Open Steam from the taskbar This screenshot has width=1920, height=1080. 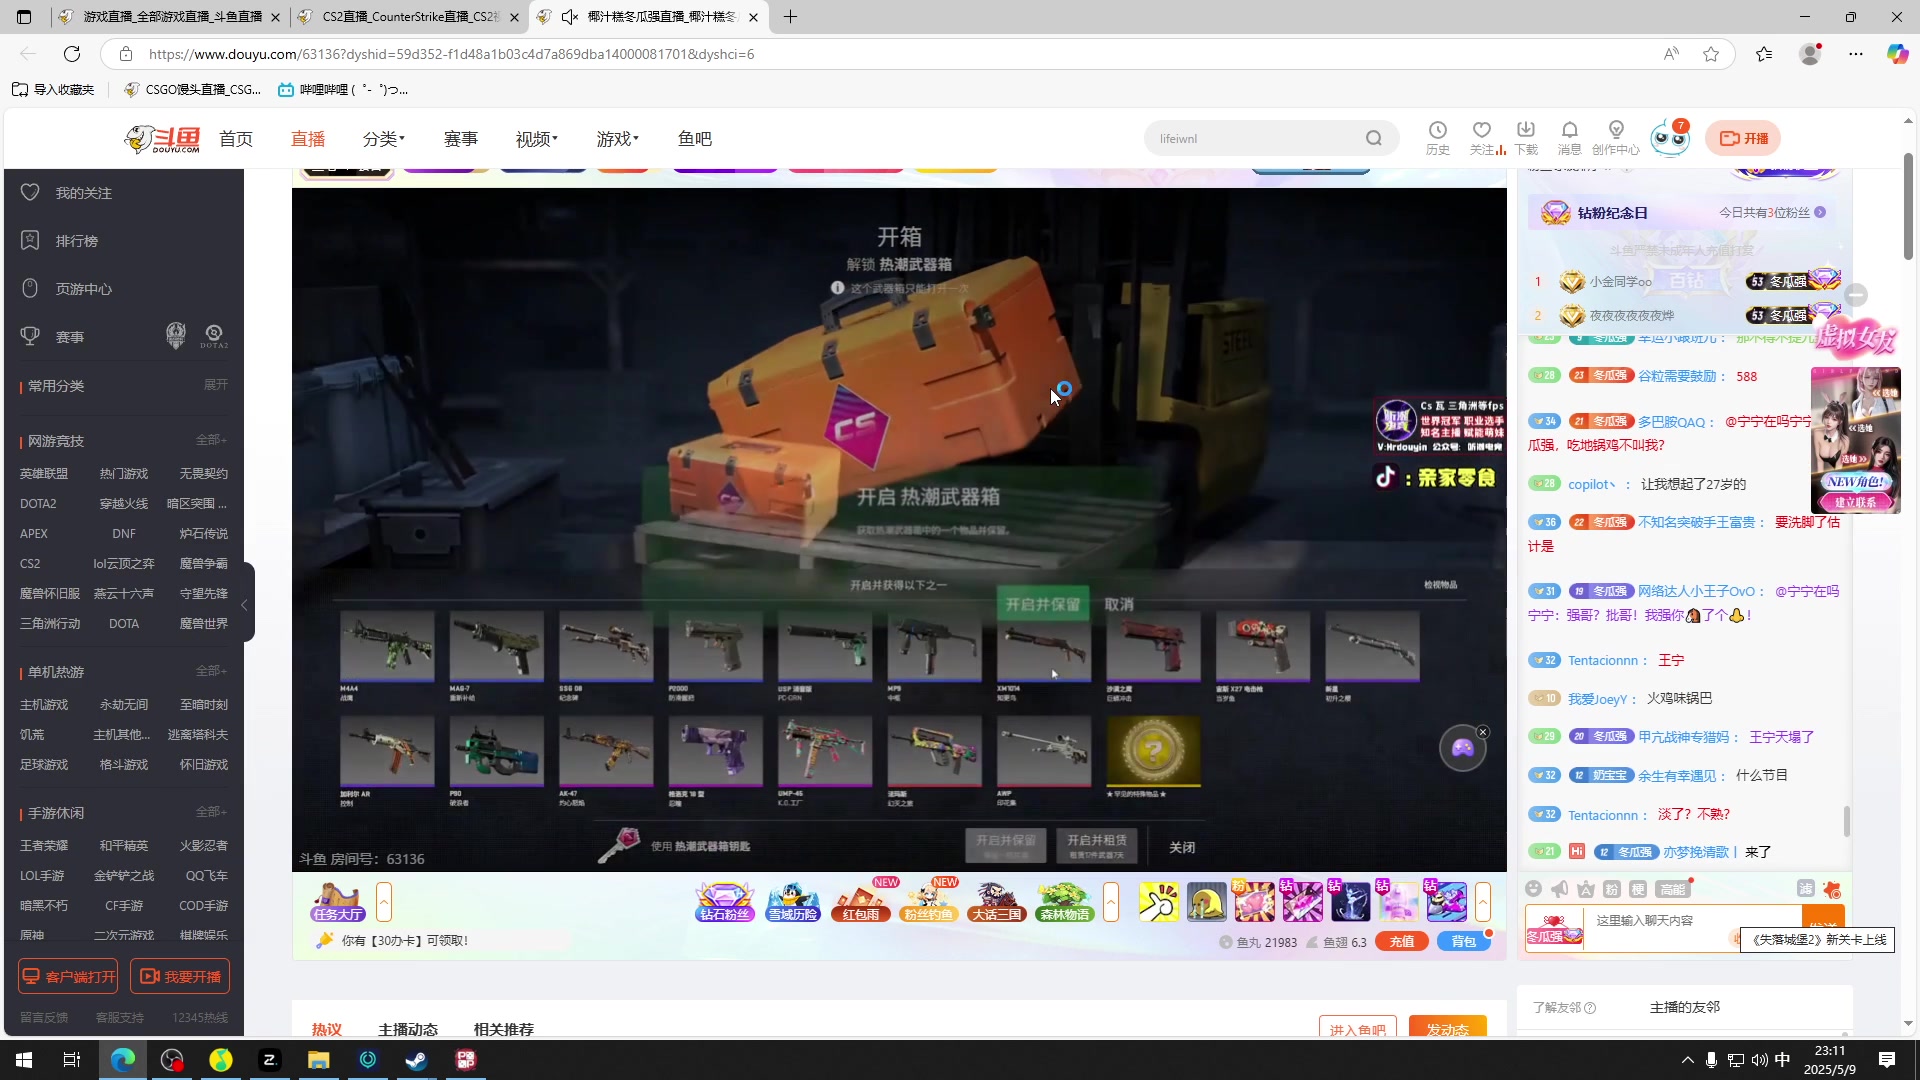(x=417, y=1060)
